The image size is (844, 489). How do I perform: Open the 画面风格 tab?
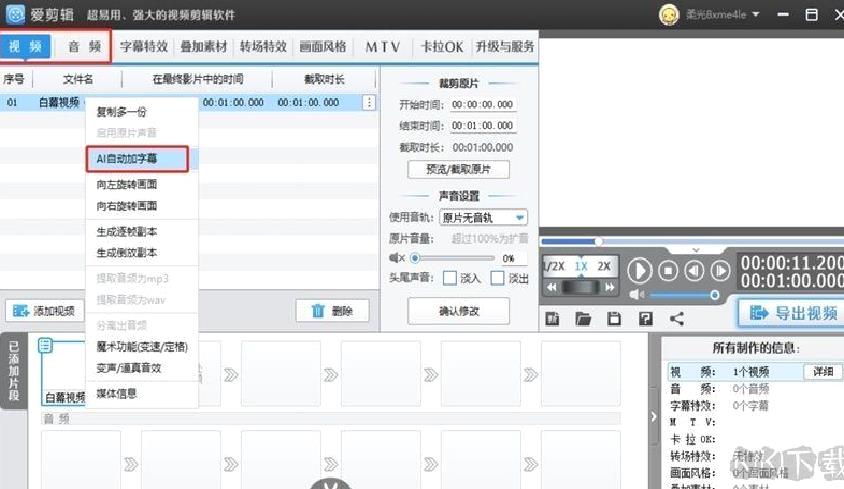pos(322,47)
